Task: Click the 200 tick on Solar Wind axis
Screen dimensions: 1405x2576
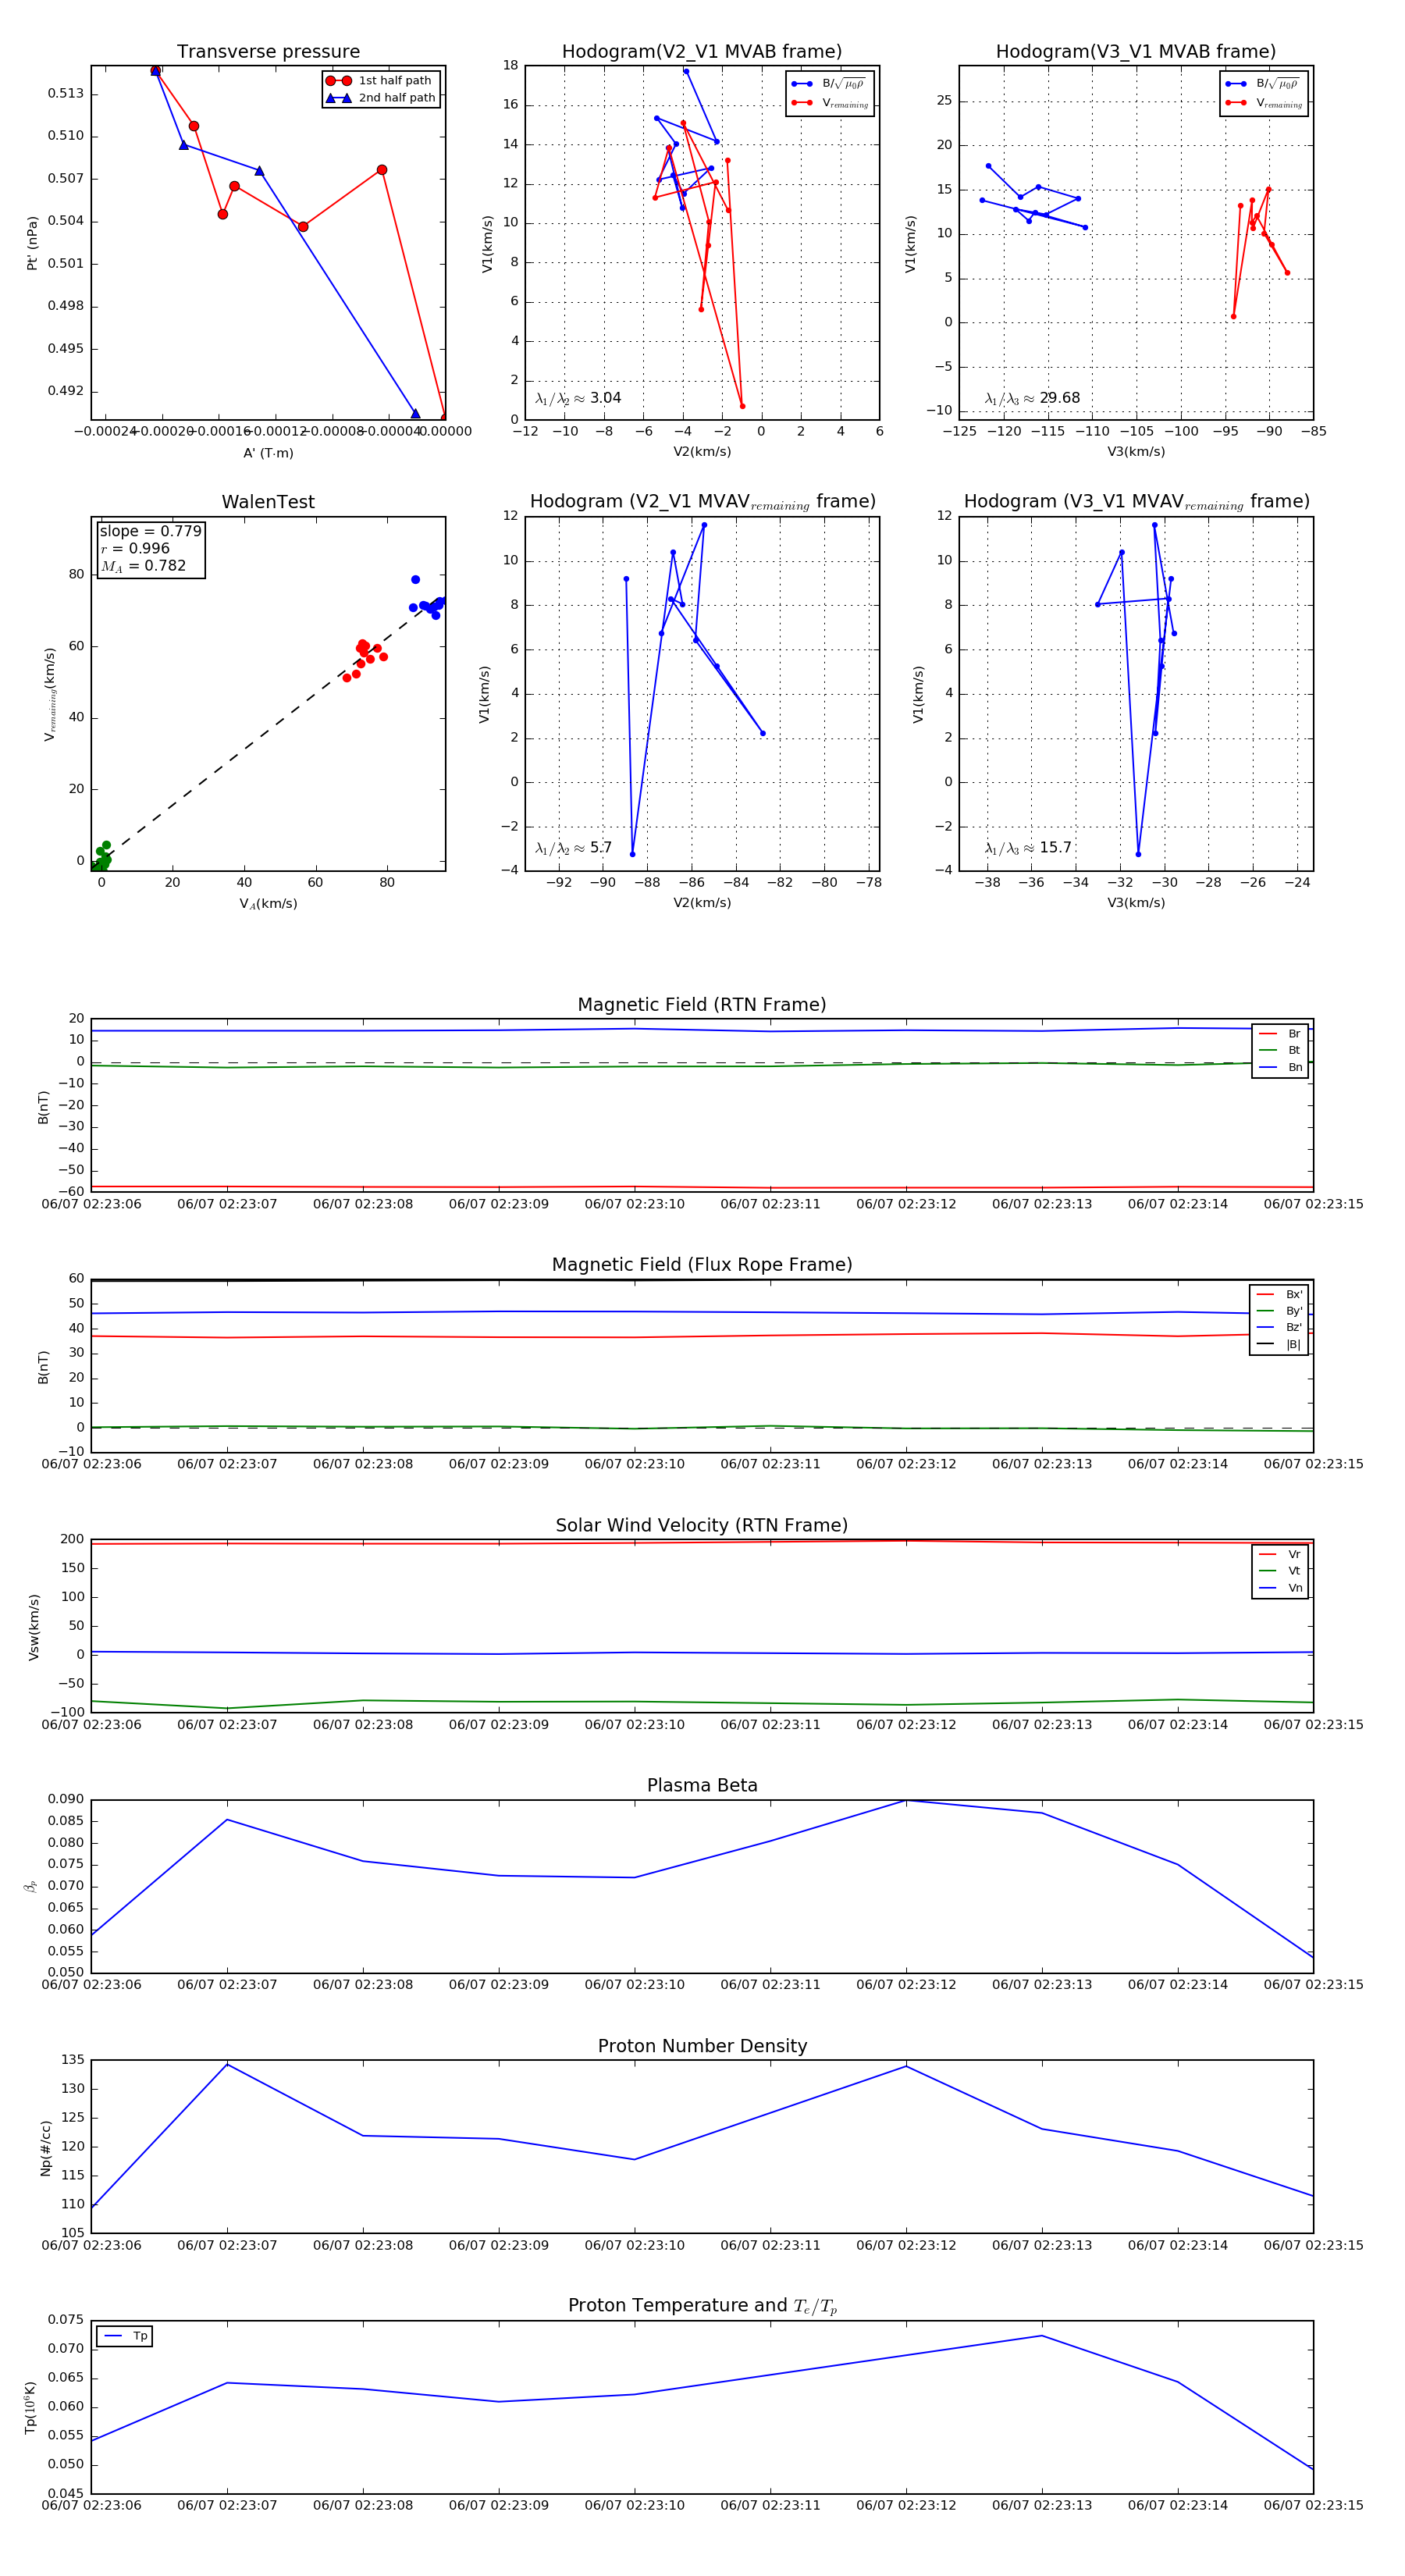Action: pyautogui.click(x=73, y=1539)
